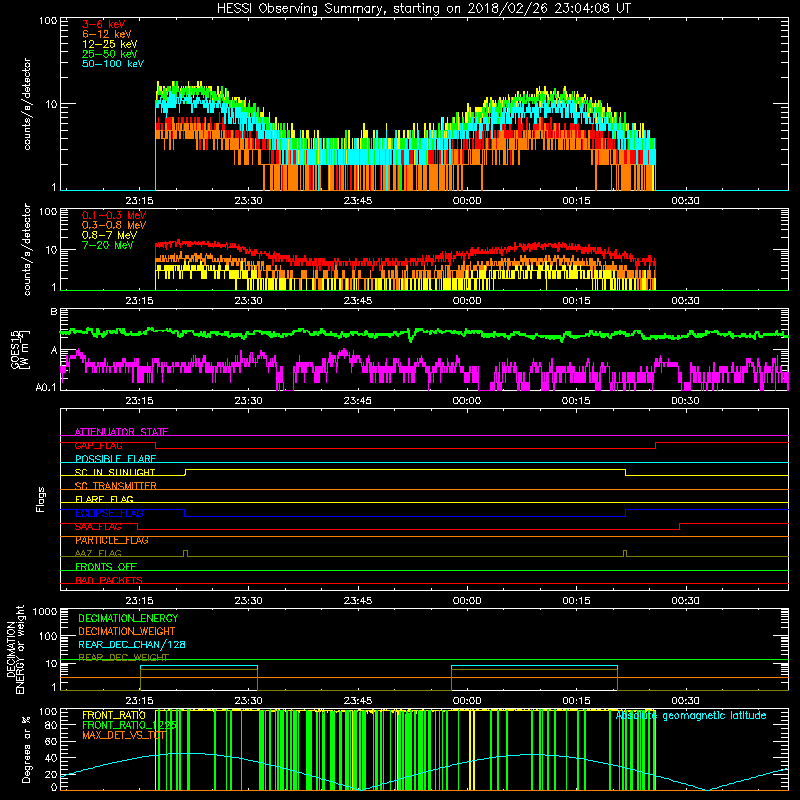Click the Degrees or % axis title

pyautogui.click(x=26, y=750)
